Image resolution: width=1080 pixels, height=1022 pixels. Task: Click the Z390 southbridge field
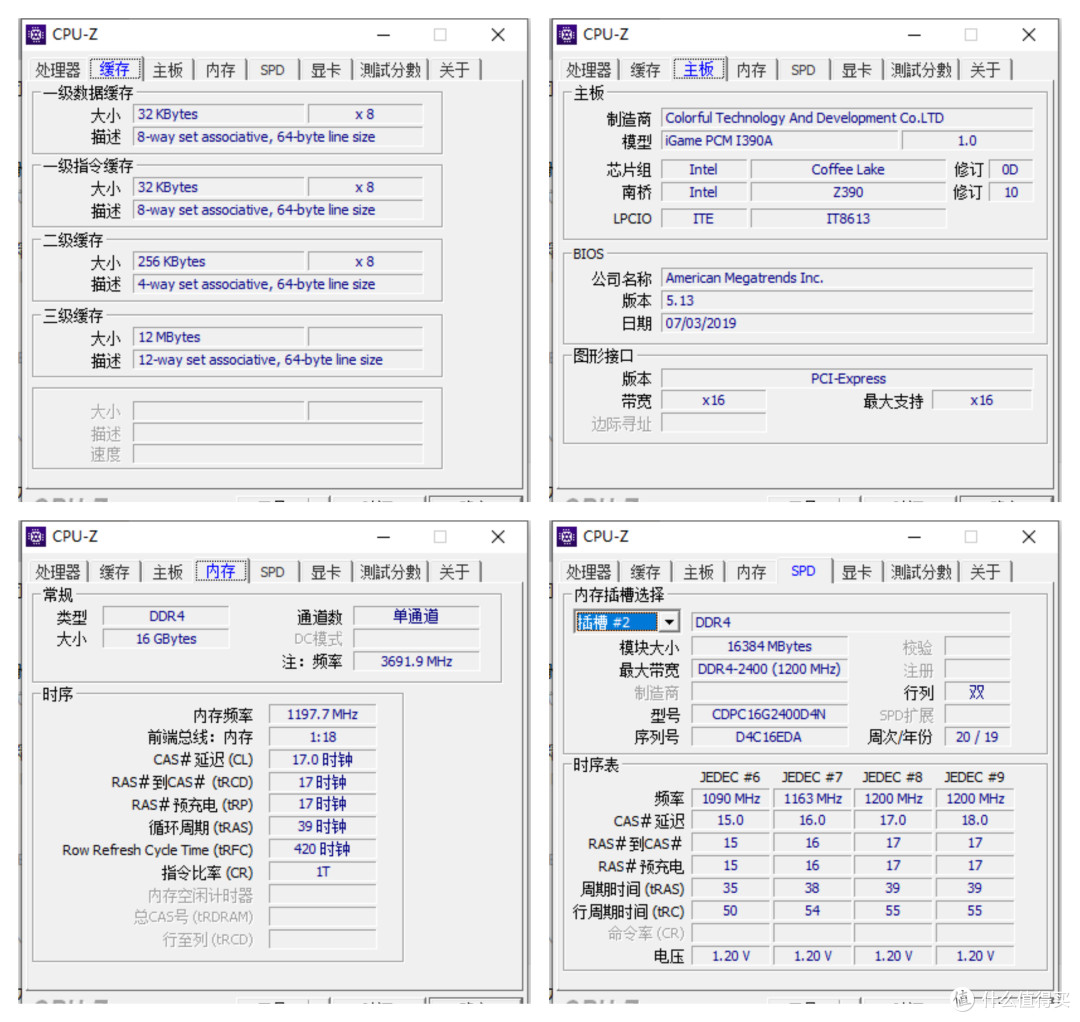[x=848, y=192]
